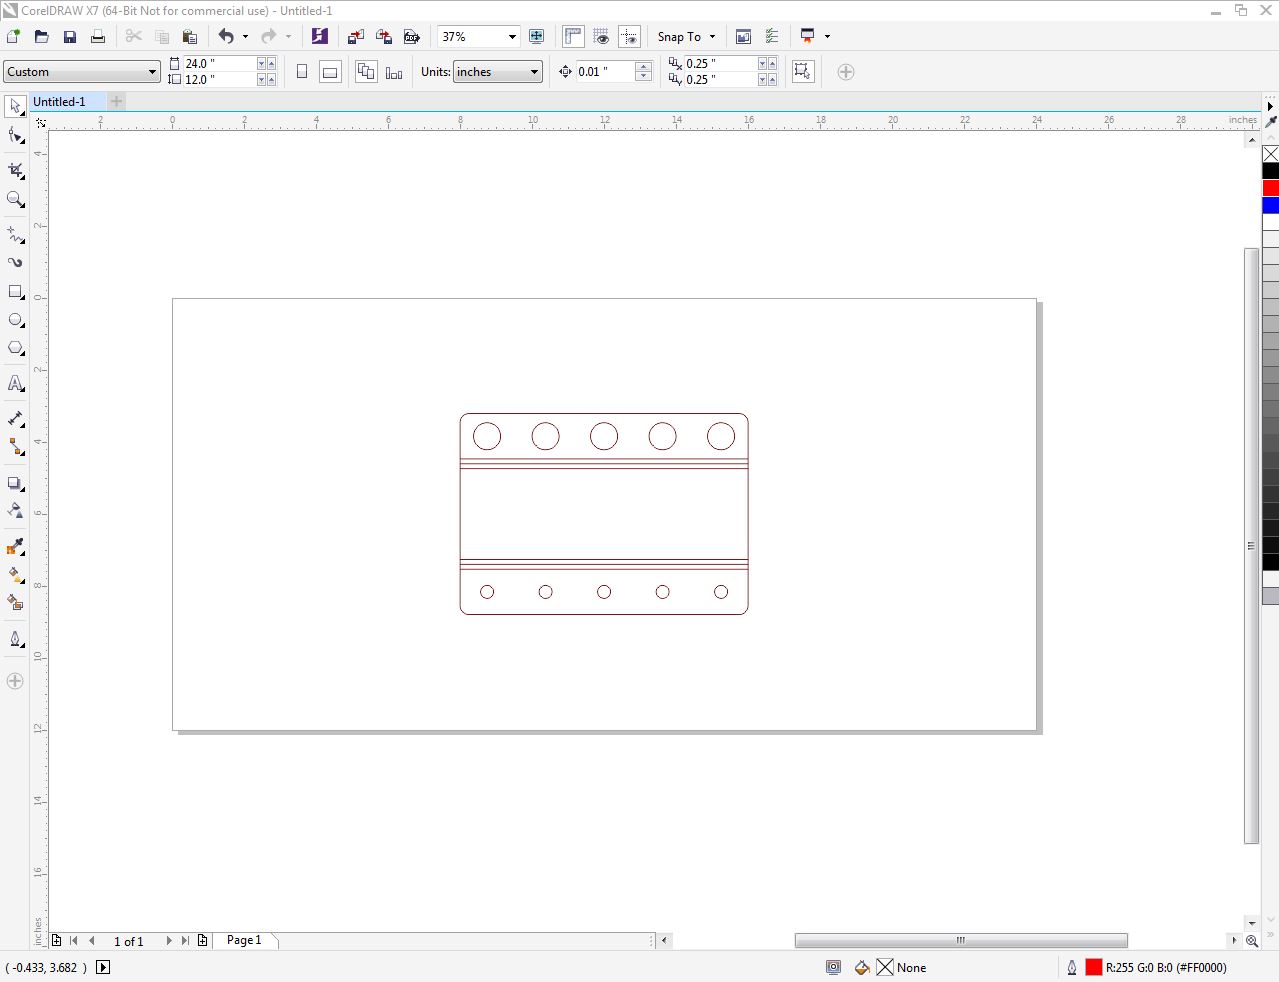This screenshot has height=982, width=1279.
Task: Click the Export icon
Action: coord(384,37)
